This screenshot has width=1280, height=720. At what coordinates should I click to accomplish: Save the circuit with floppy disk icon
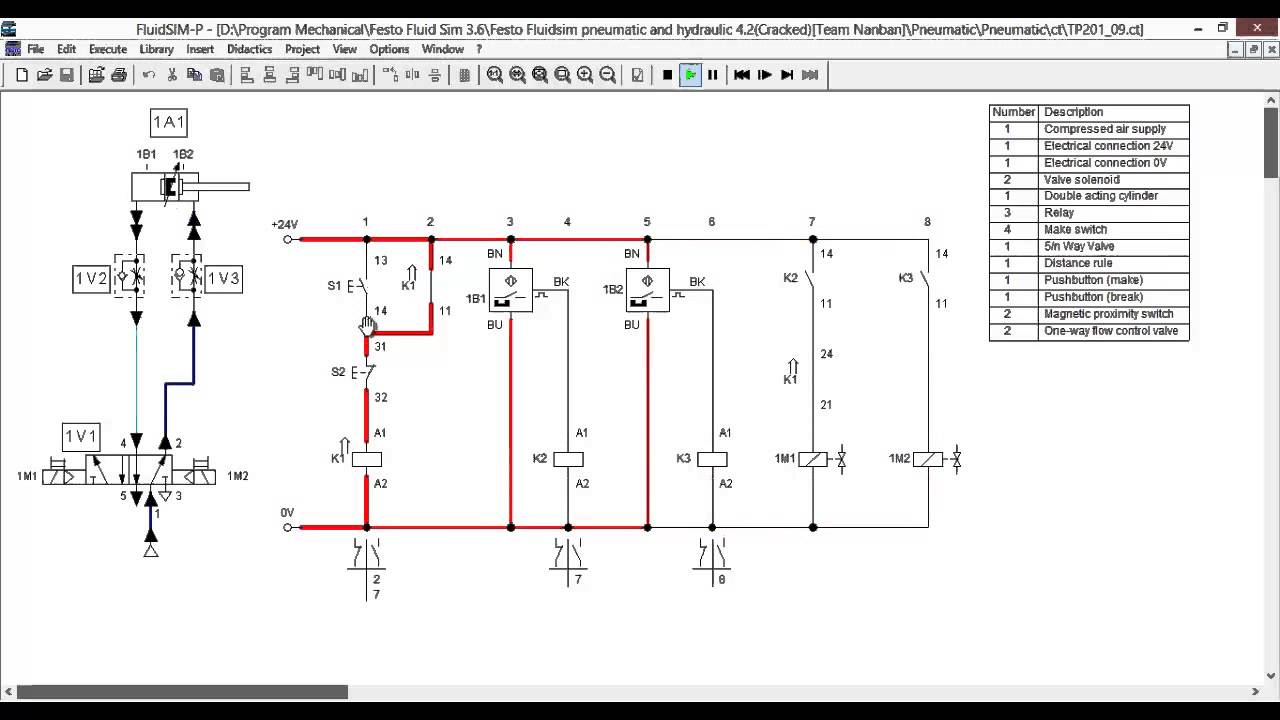(x=66, y=74)
